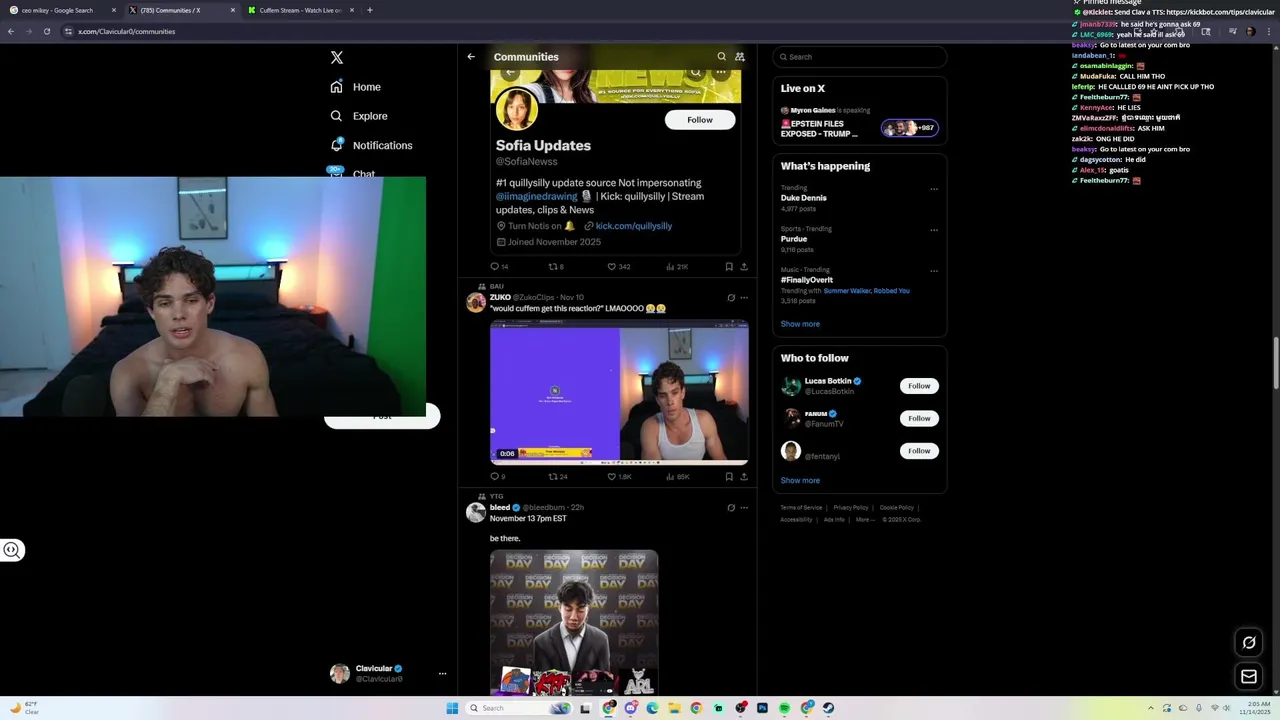Click the address bar showing x.com/Clavicular0/communities
The width and height of the screenshot is (1280, 720).
pyautogui.click(x=126, y=31)
